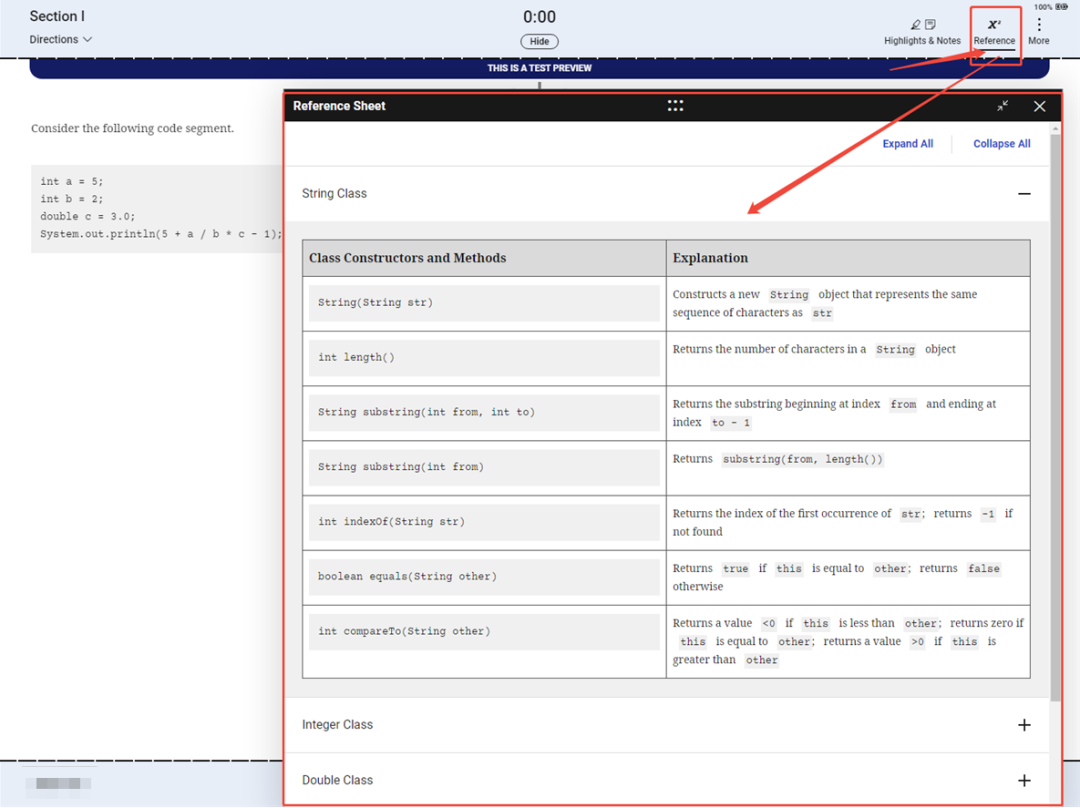Grab the Reference Sheet drag handle
The image size is (1080, 808).
[x=676, y=106]
